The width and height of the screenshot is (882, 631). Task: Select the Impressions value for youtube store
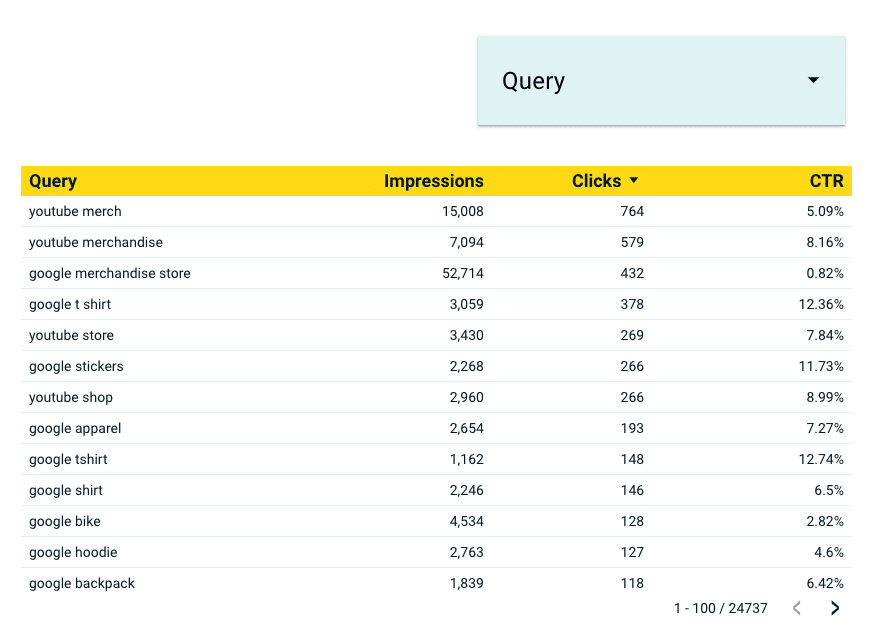click(x=466, y=335)
